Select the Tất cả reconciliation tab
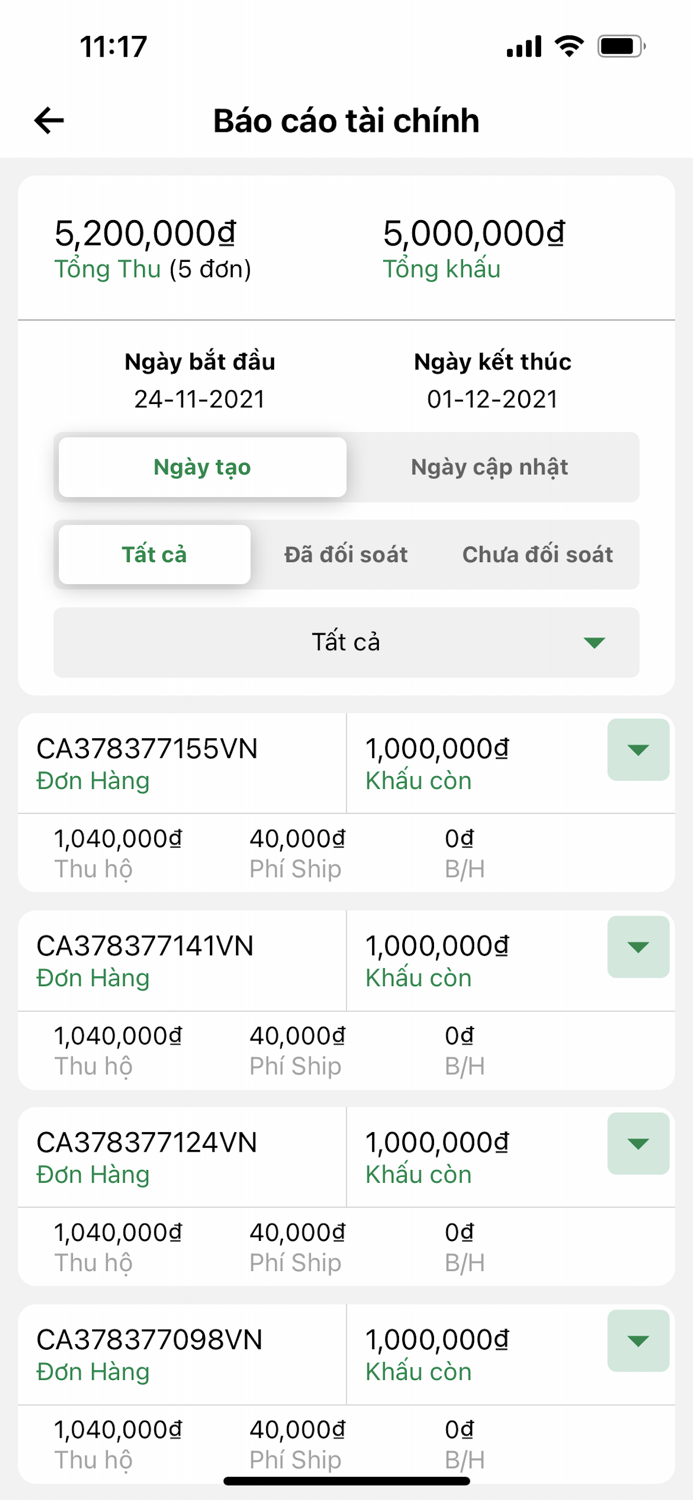The image size is (693, 1500). click(154, 554)
